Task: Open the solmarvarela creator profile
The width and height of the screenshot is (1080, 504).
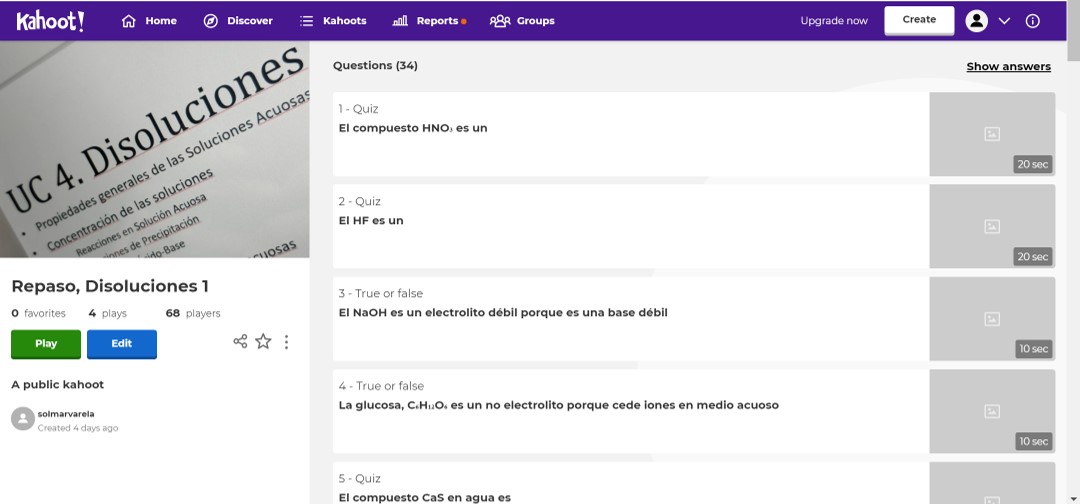Action: click(66, 414)
